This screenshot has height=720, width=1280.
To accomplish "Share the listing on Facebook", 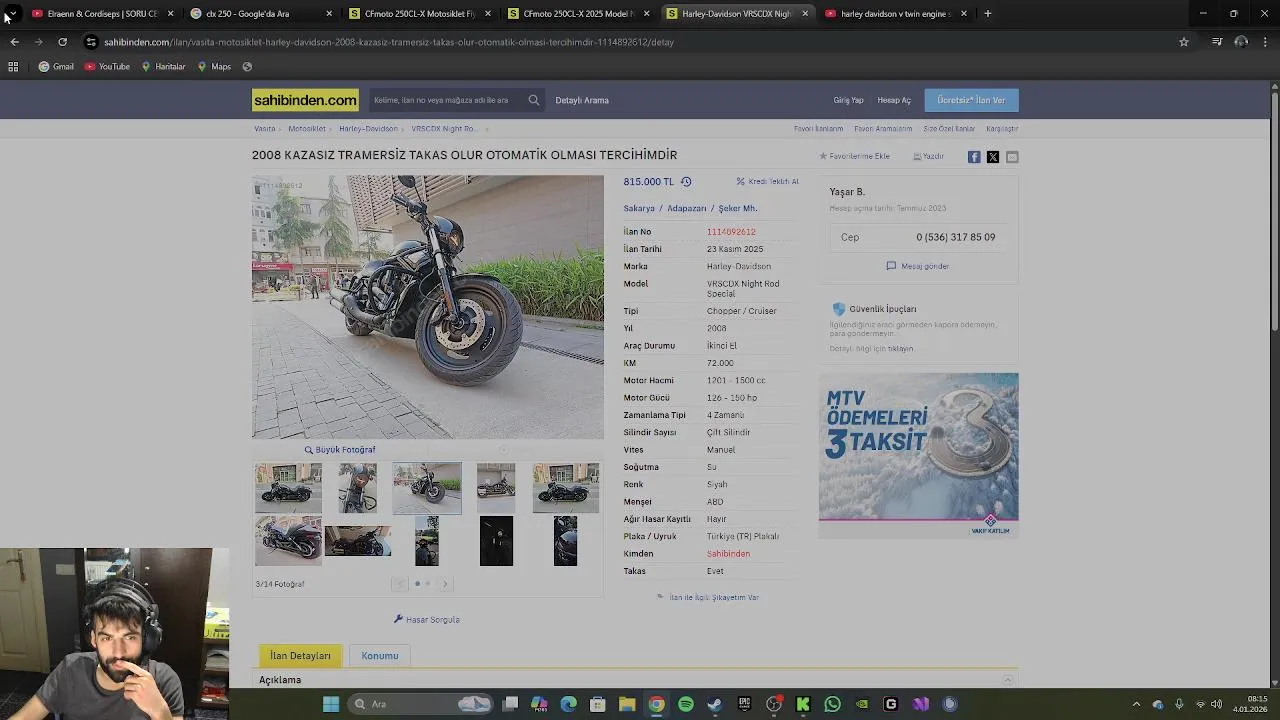I will 974,157.
